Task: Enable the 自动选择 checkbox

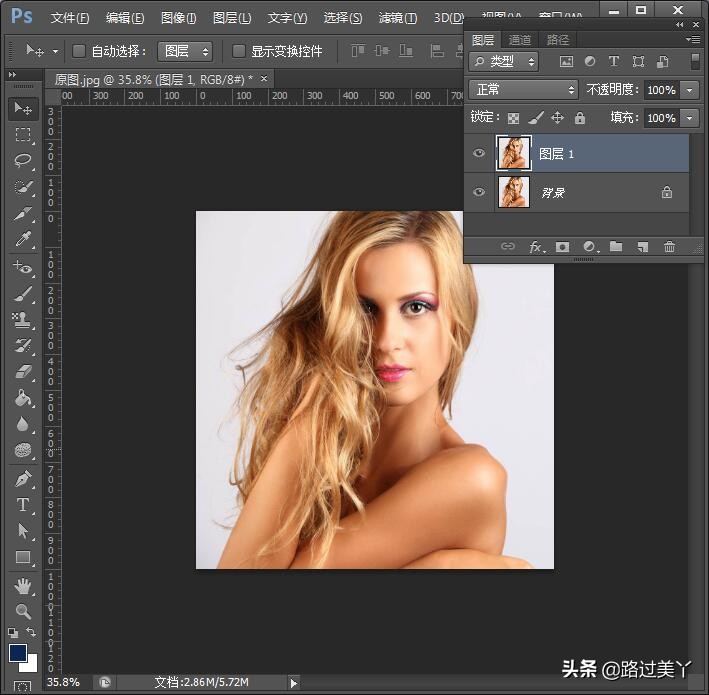Action: coord(80,51)
